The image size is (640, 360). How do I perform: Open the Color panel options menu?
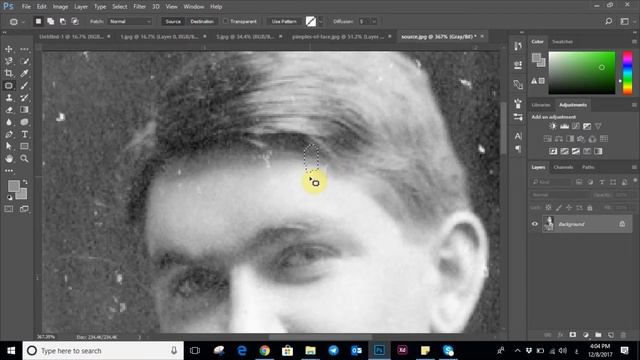(x=634, y=42)
